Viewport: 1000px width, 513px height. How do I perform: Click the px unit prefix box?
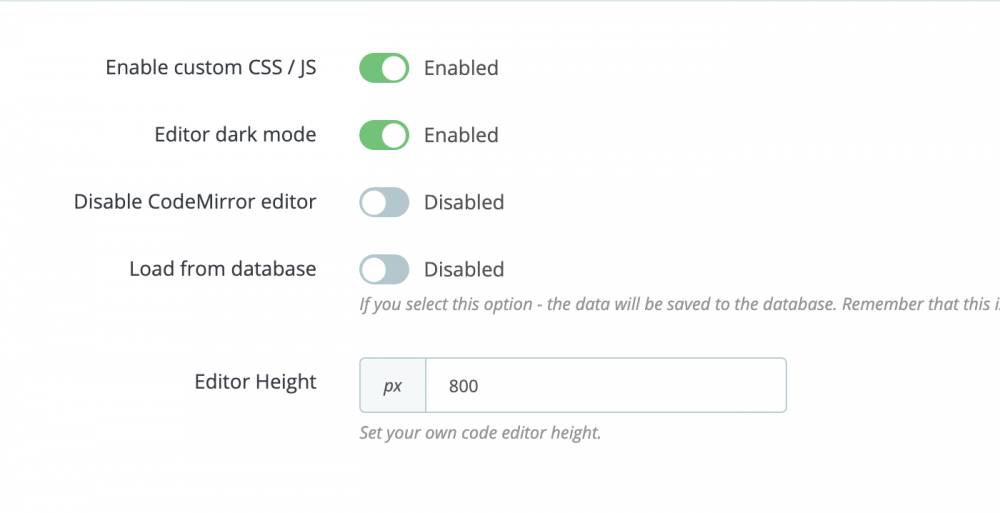coord(393,385)
